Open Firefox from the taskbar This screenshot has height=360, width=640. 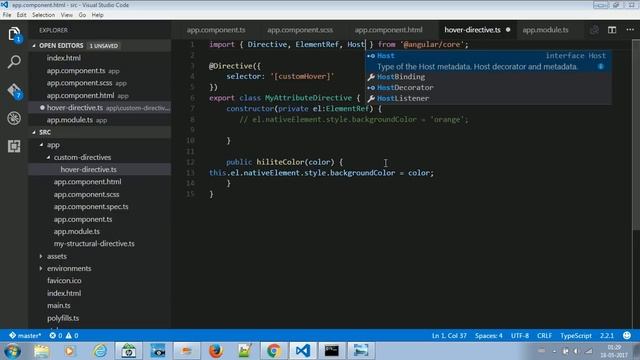coord(216,351)
